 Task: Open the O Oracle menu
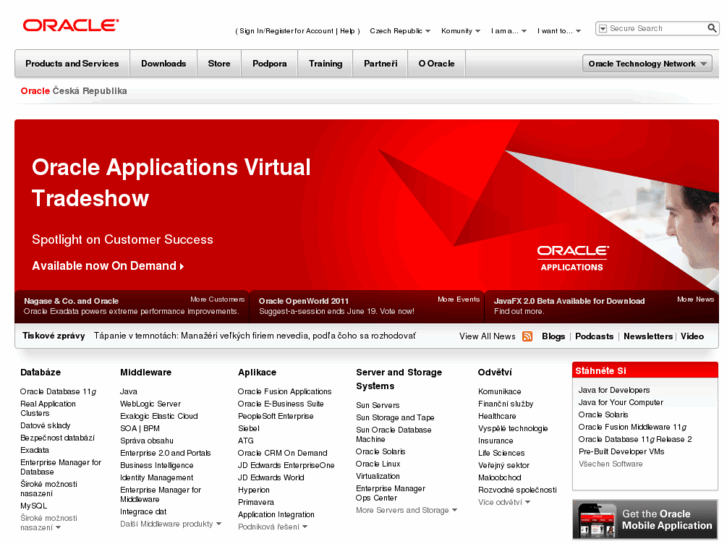[x=436, y=64]
